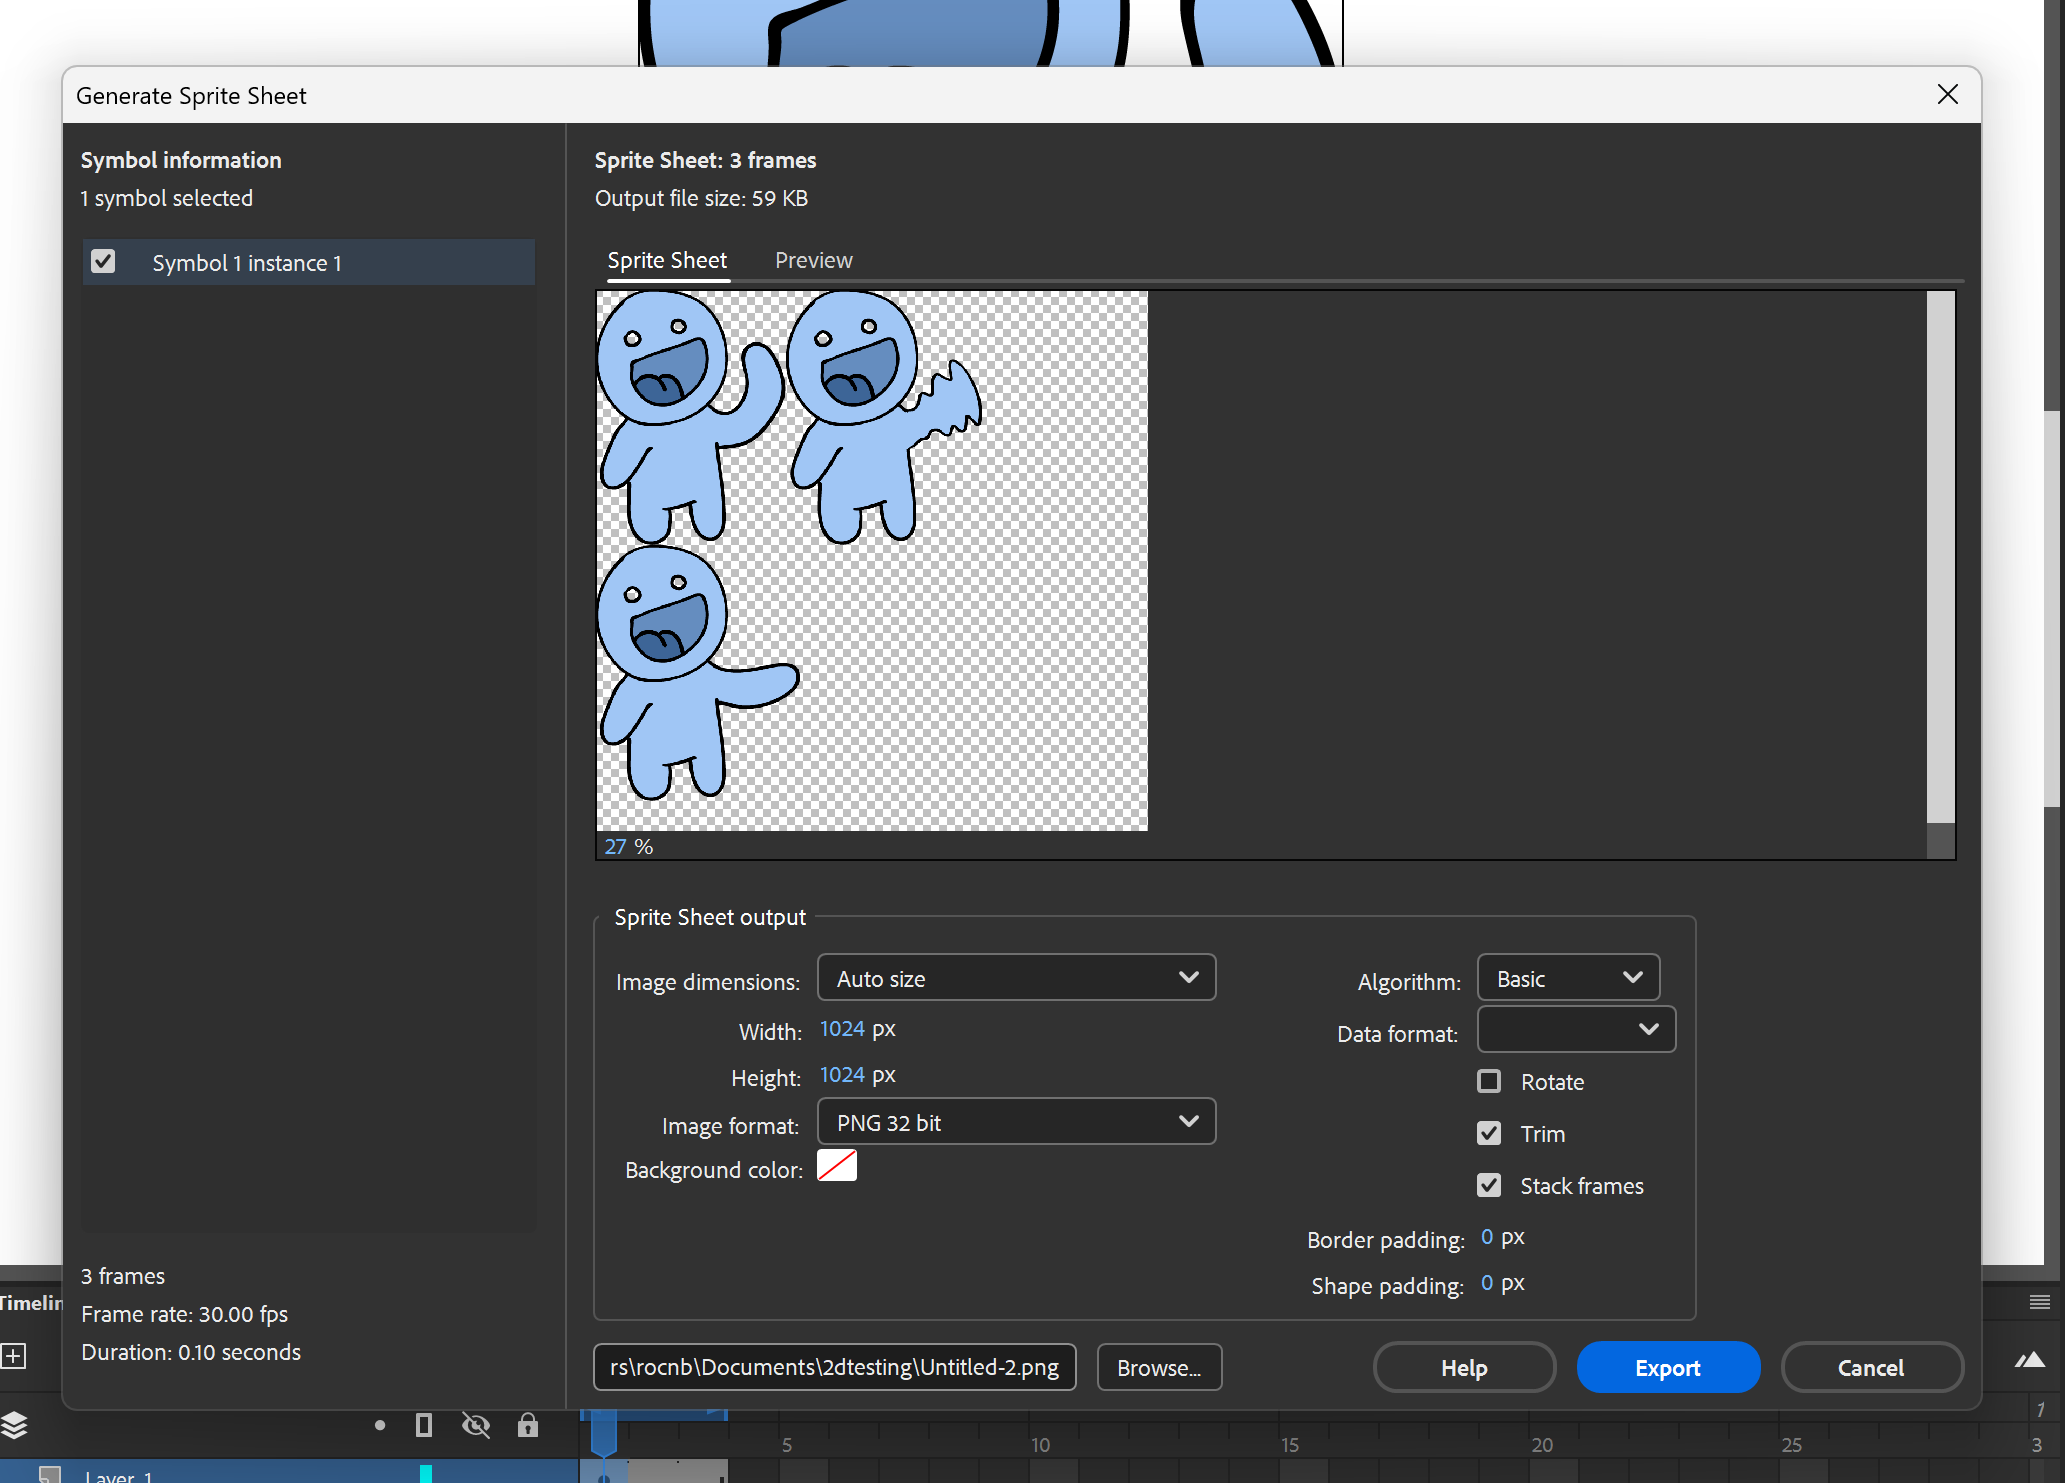This screenshot has width=2065, height=1483.
Task: Click the Browse... button
Action: point(1159,1367)
